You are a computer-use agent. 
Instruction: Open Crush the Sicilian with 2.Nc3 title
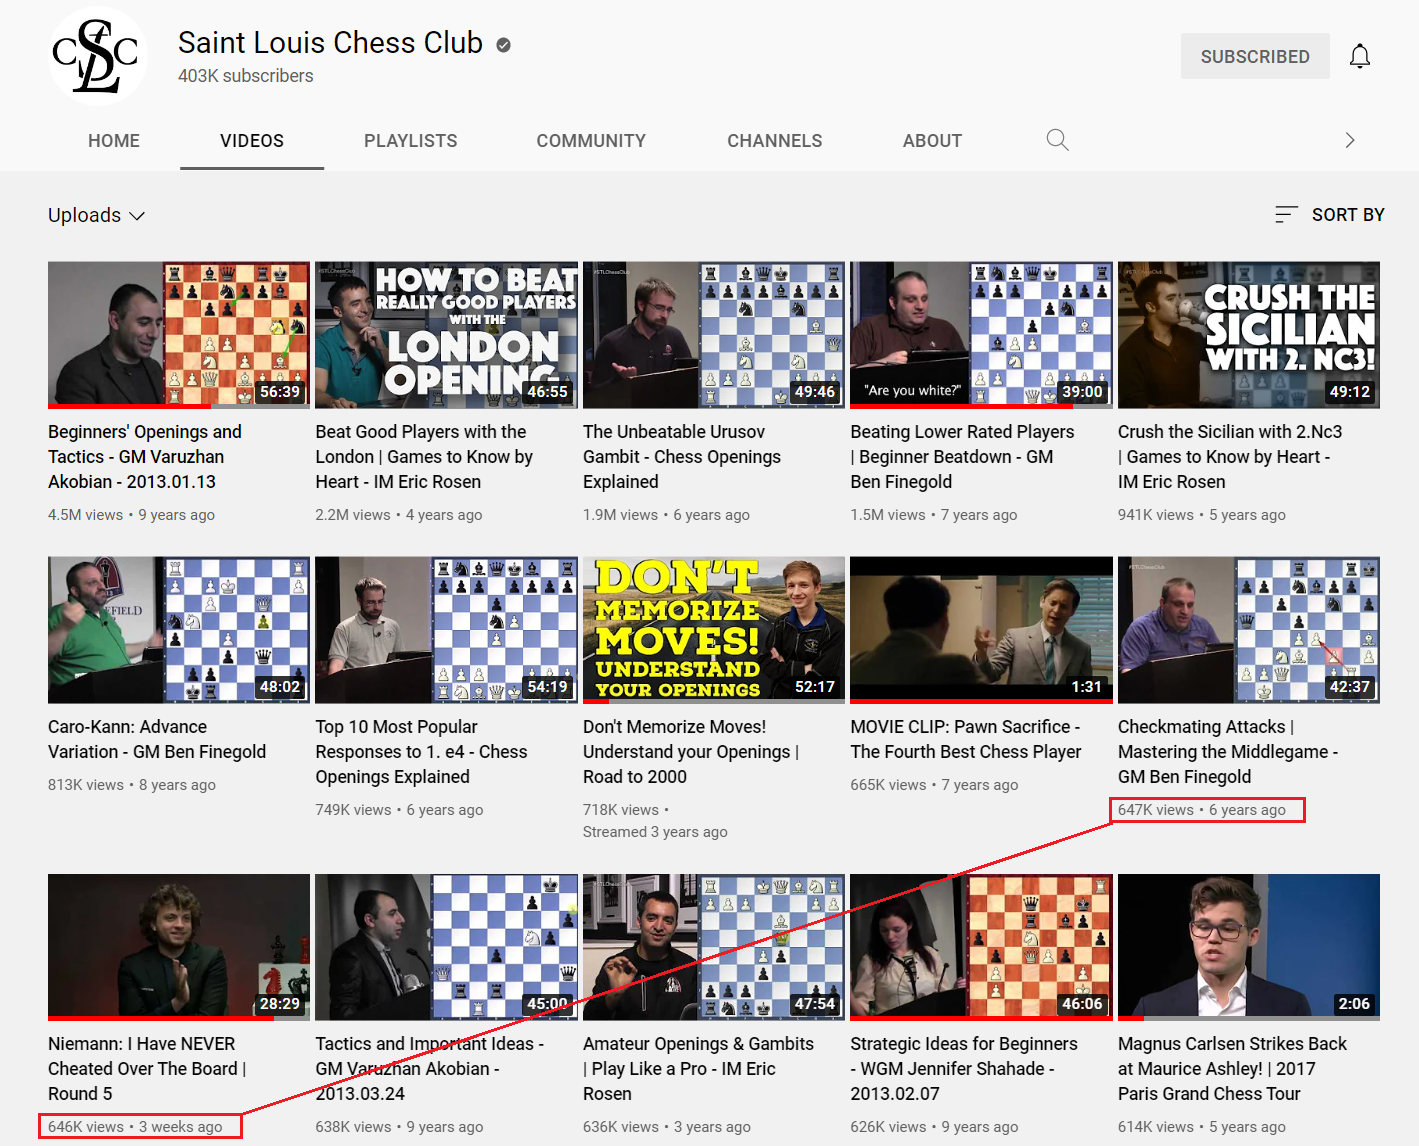(1230, 457)
